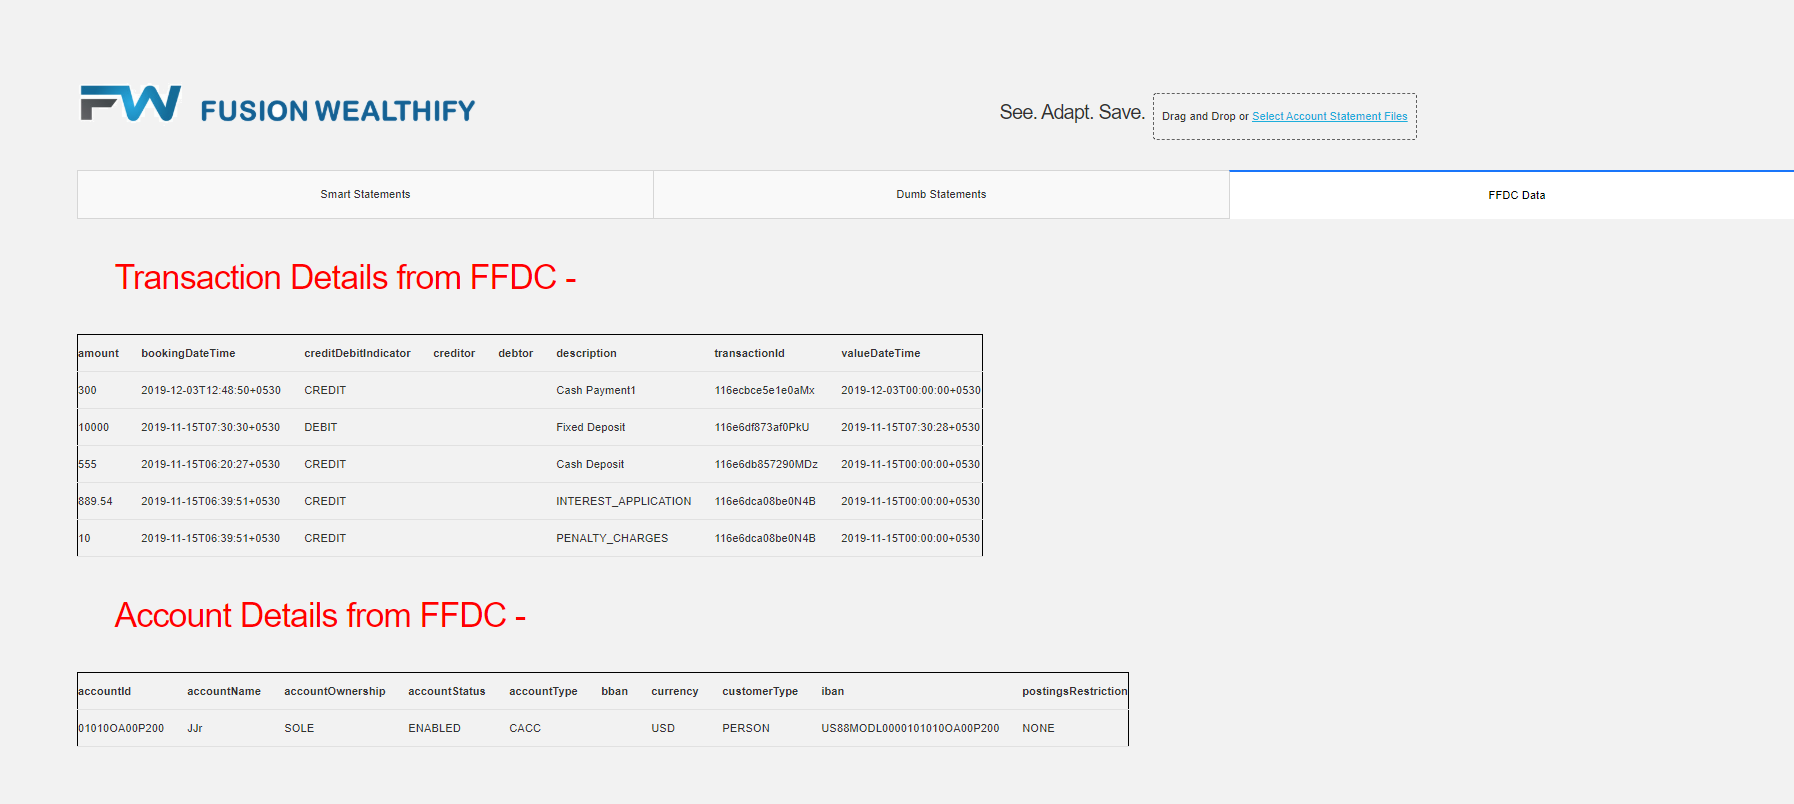
Task: Click the Cash Deposit description
Action: [590, 464]
